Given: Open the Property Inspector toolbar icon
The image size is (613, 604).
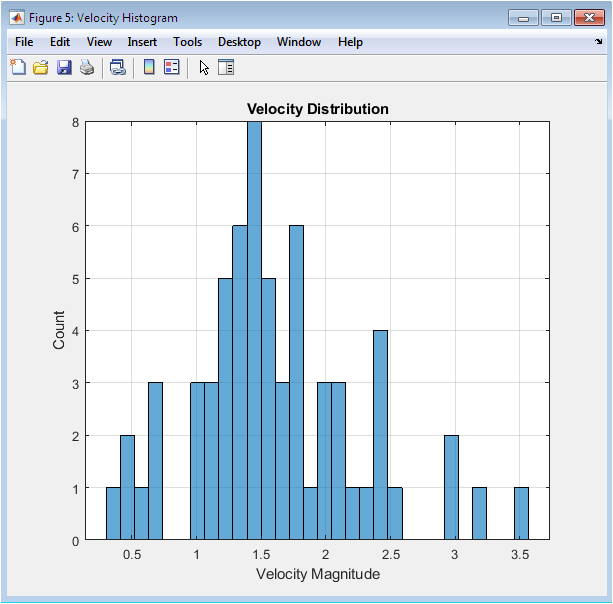Looking at the screenshot, I should pos(226,68).
